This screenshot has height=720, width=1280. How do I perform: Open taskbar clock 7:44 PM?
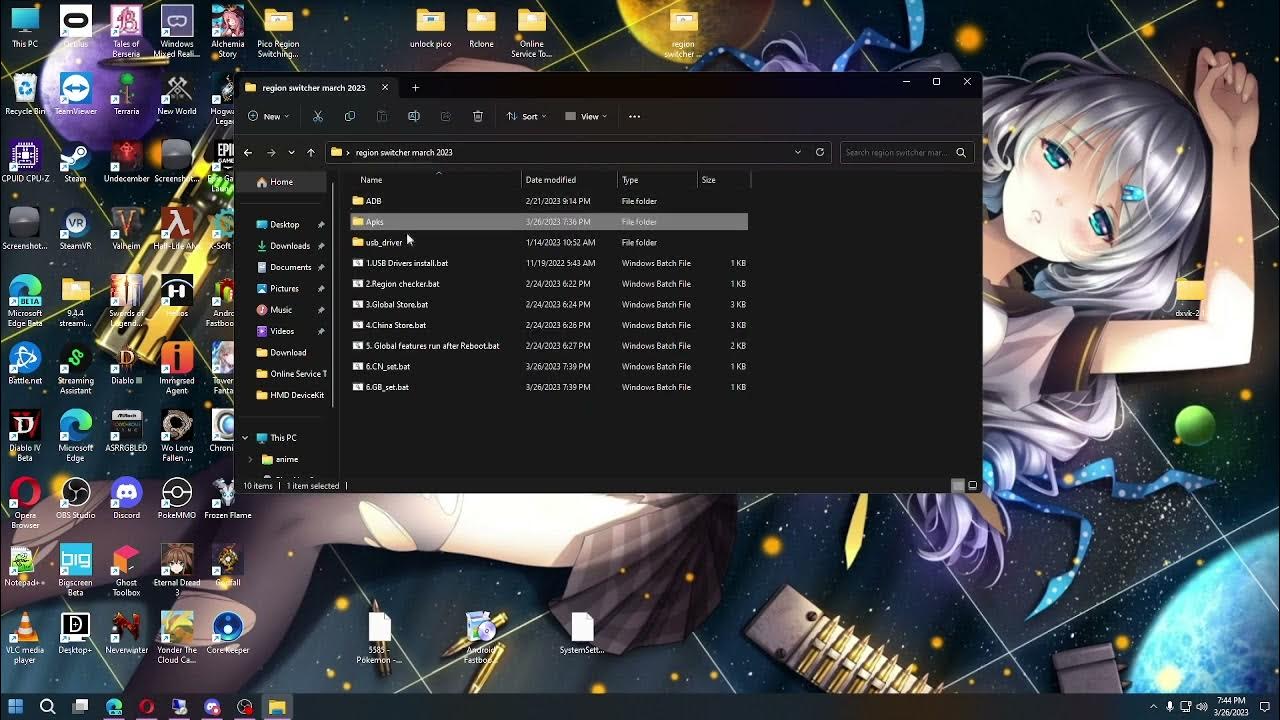[1230, 707]
